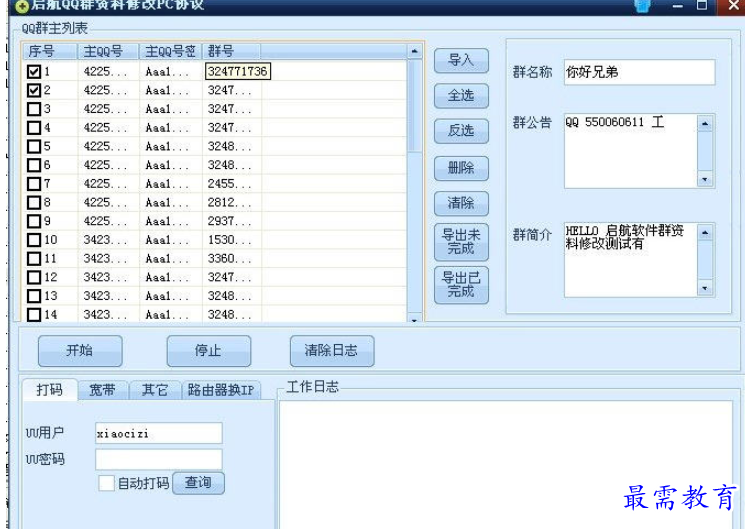Check the checkbox for row 6

pyautogui.click(x=34, y=165)
